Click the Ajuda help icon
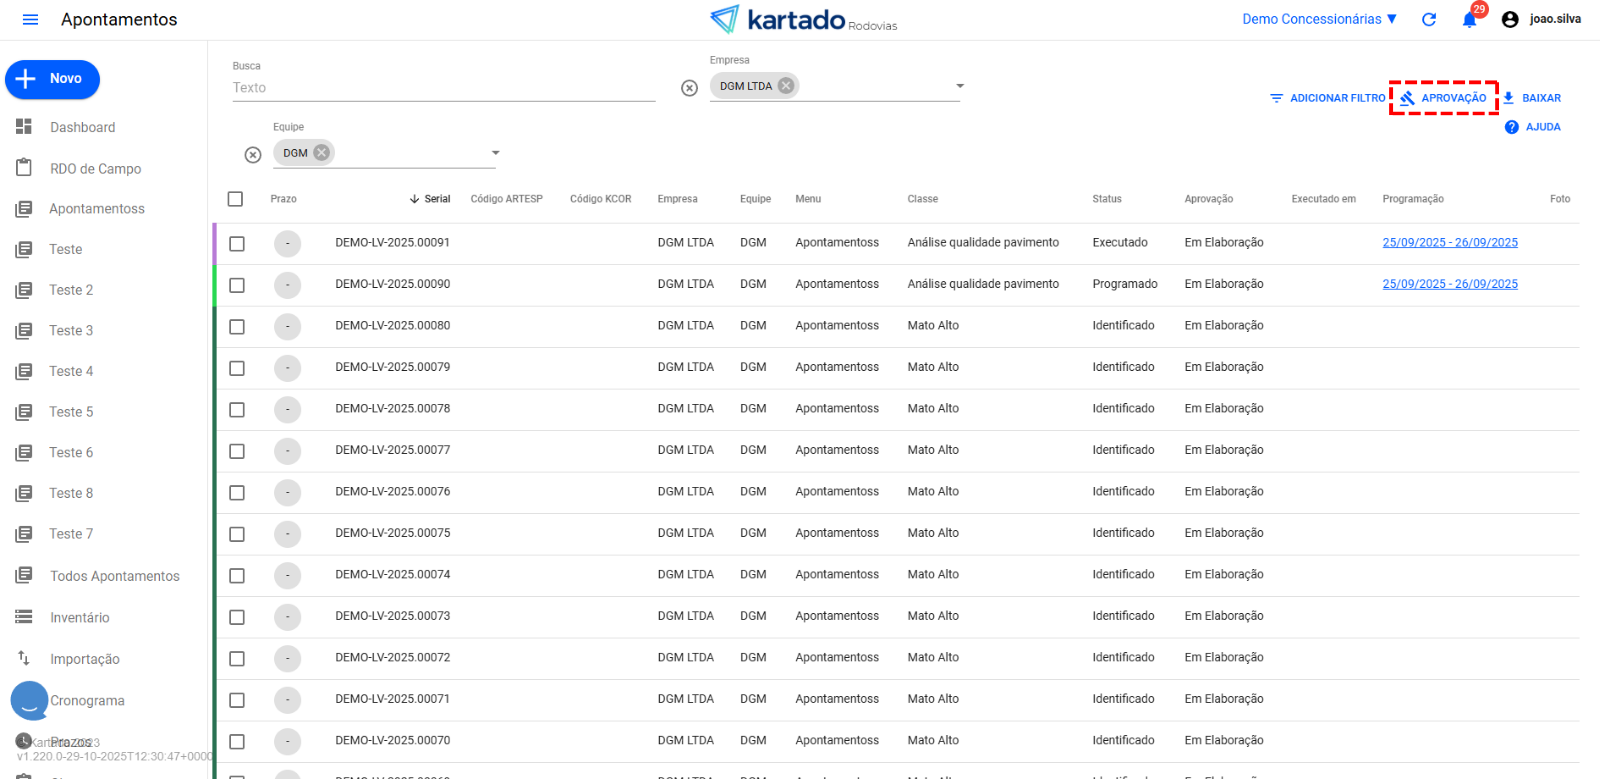Image resolution: width=1600 pixels, height=779 pixels. [x=1512, y=127]
